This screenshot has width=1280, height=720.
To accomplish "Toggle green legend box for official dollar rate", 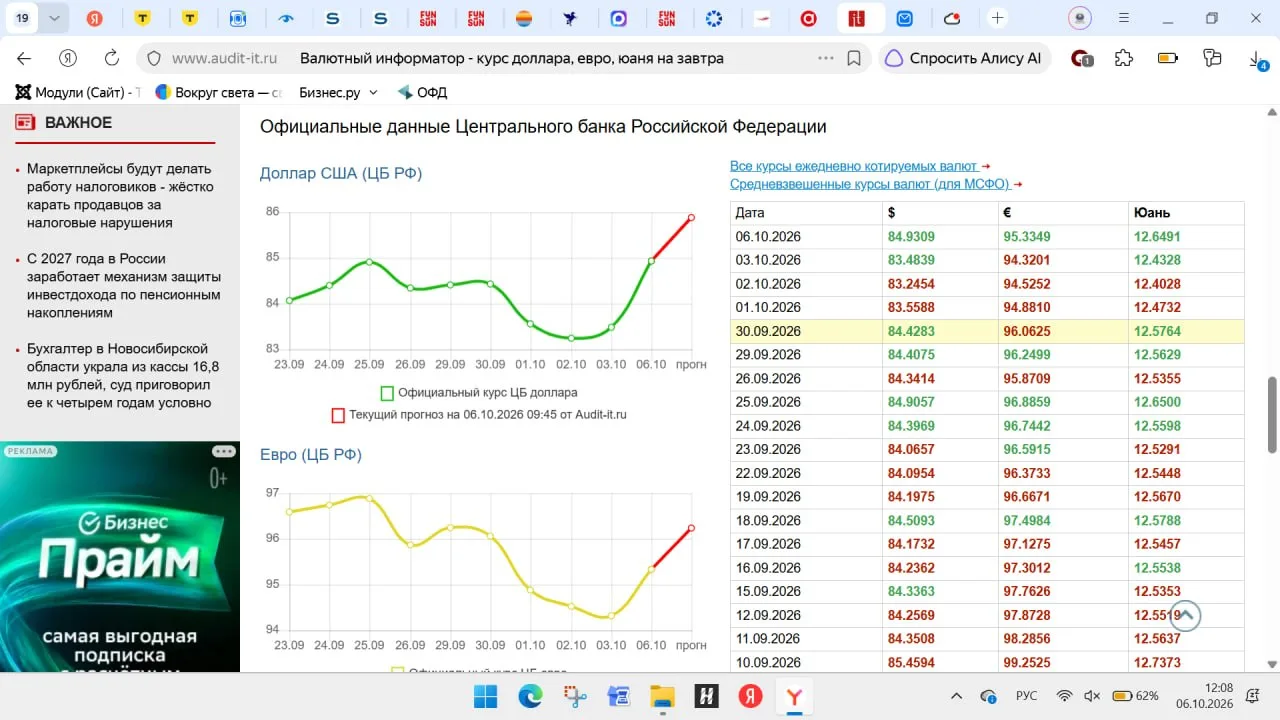I will pos(387,393).
